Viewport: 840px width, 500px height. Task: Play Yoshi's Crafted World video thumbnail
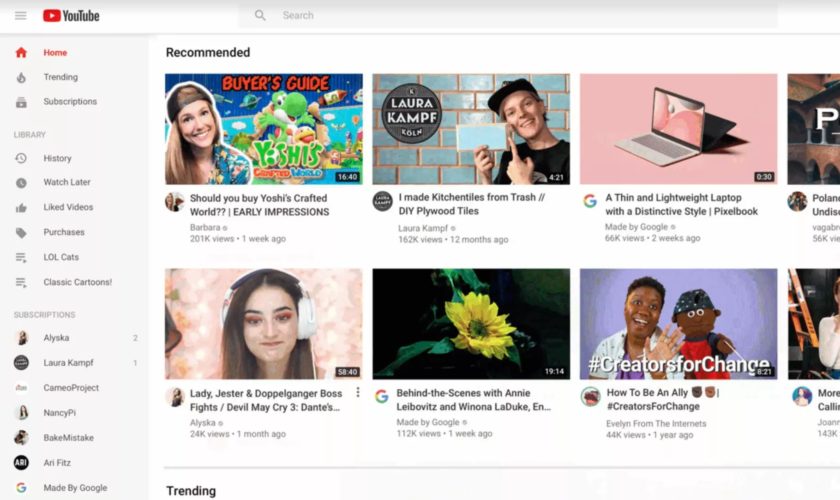point(264,129)
